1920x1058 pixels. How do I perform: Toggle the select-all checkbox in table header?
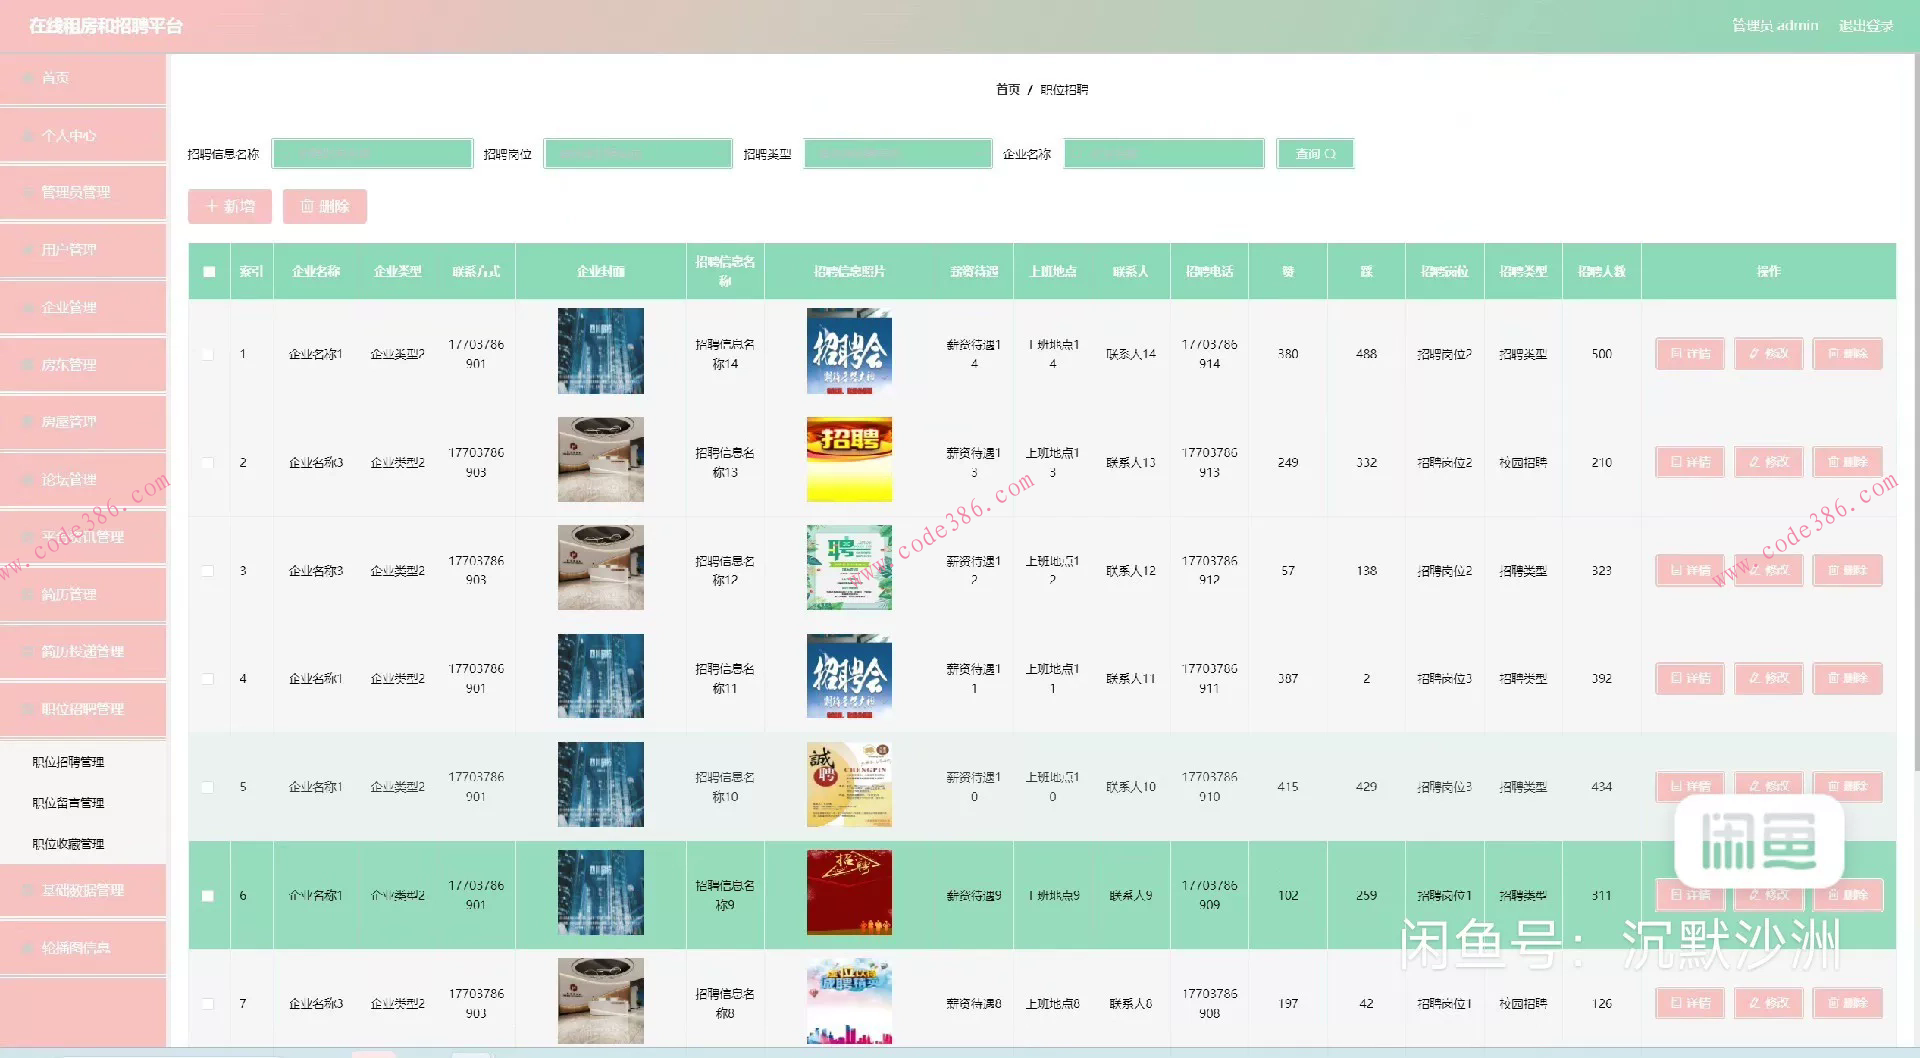point(208,270)
